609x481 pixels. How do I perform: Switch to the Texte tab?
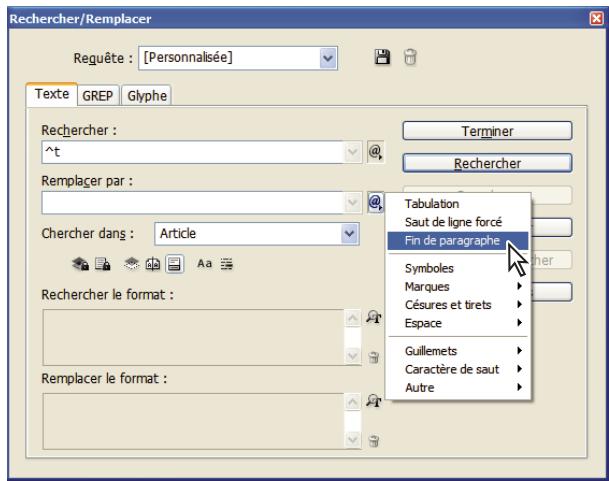point(52,94)
